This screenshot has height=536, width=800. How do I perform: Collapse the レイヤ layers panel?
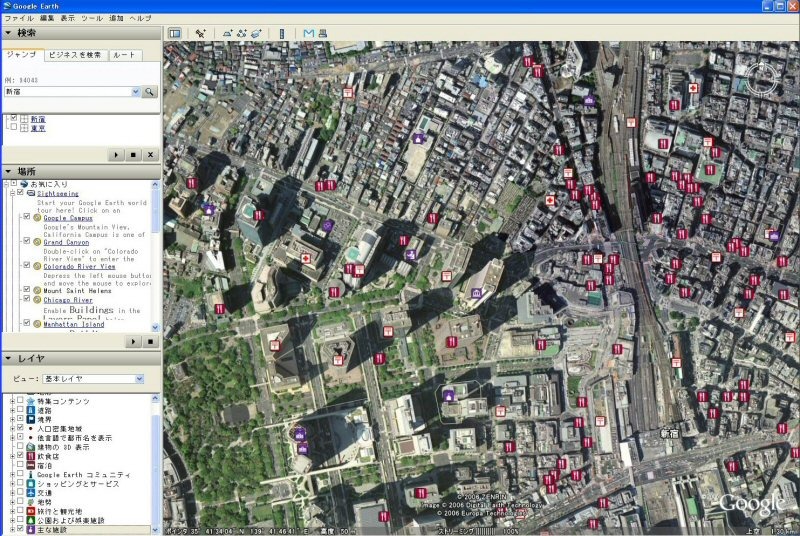pos(8,359)
